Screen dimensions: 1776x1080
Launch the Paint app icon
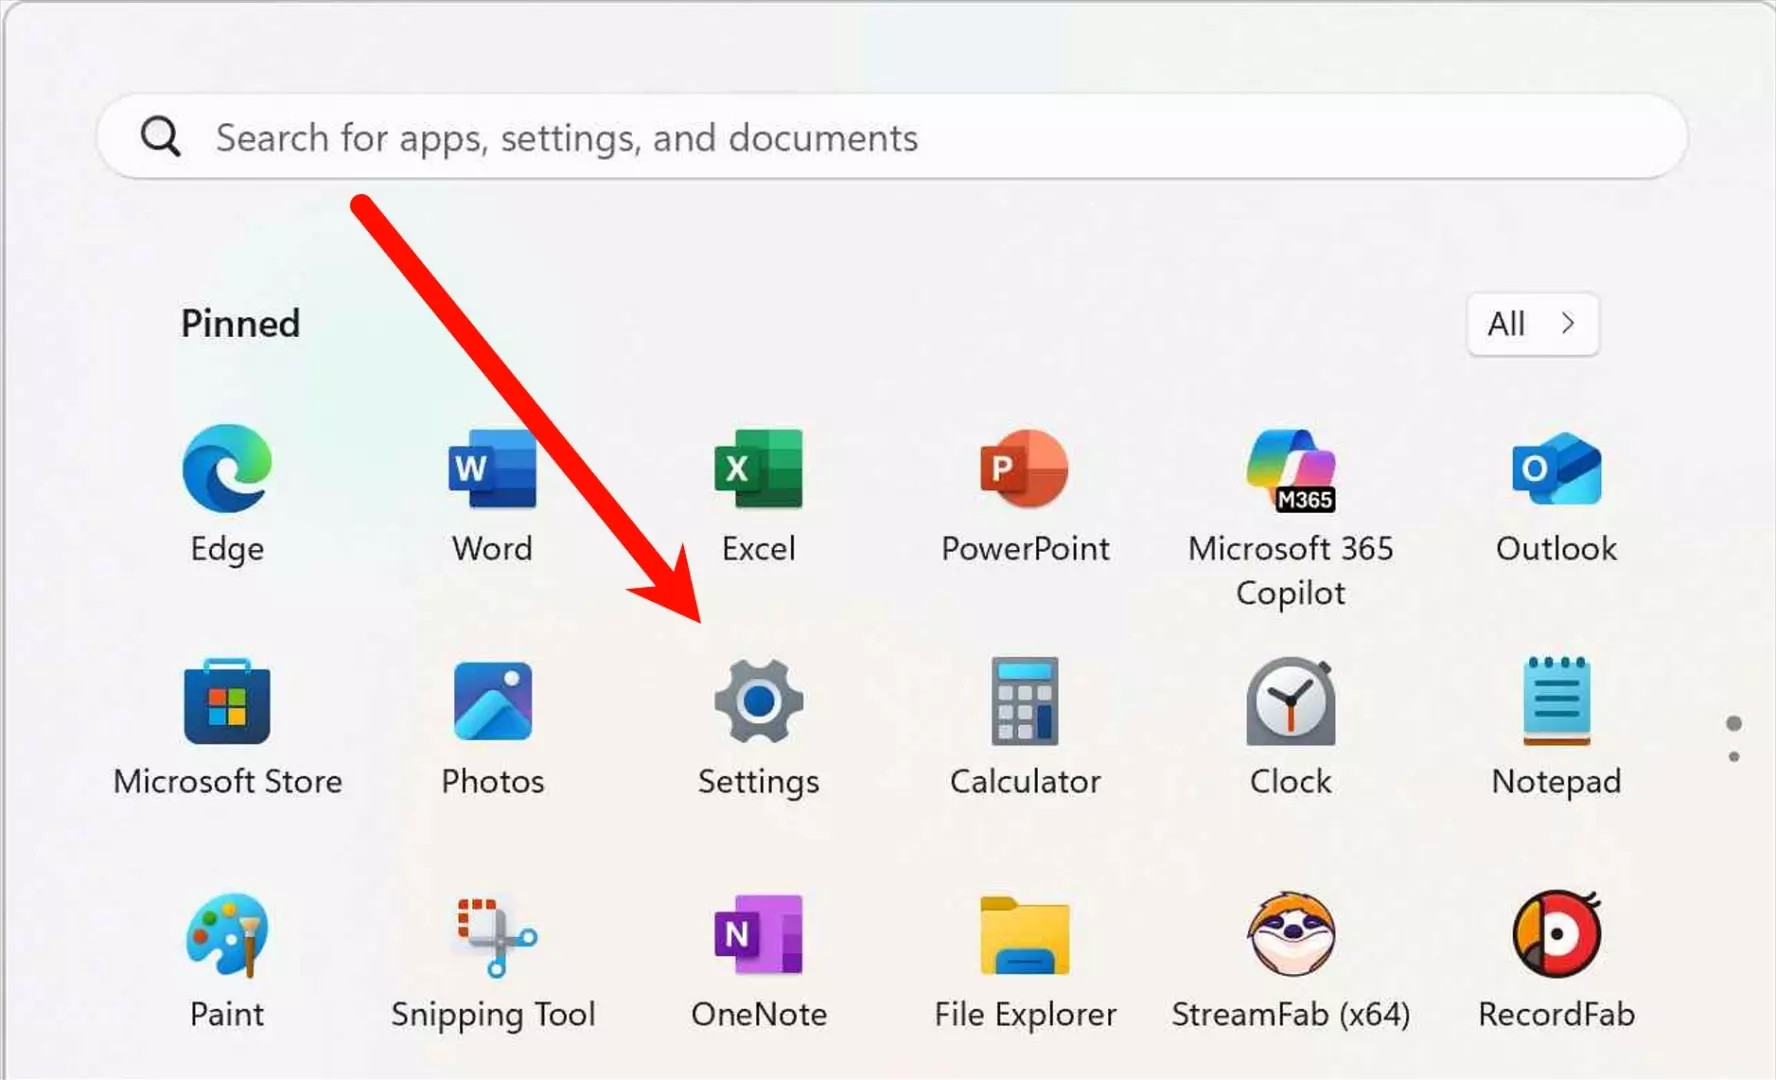click(x=227, y=935)
